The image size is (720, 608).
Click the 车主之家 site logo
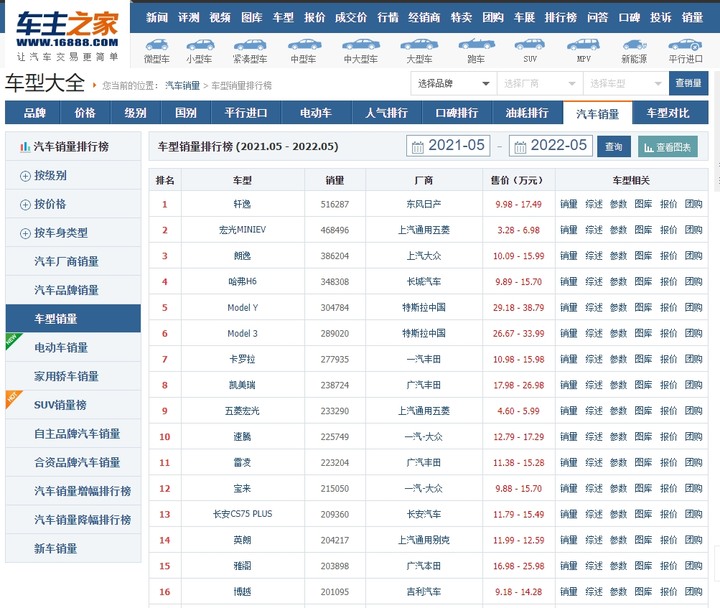tap(67, 36)
